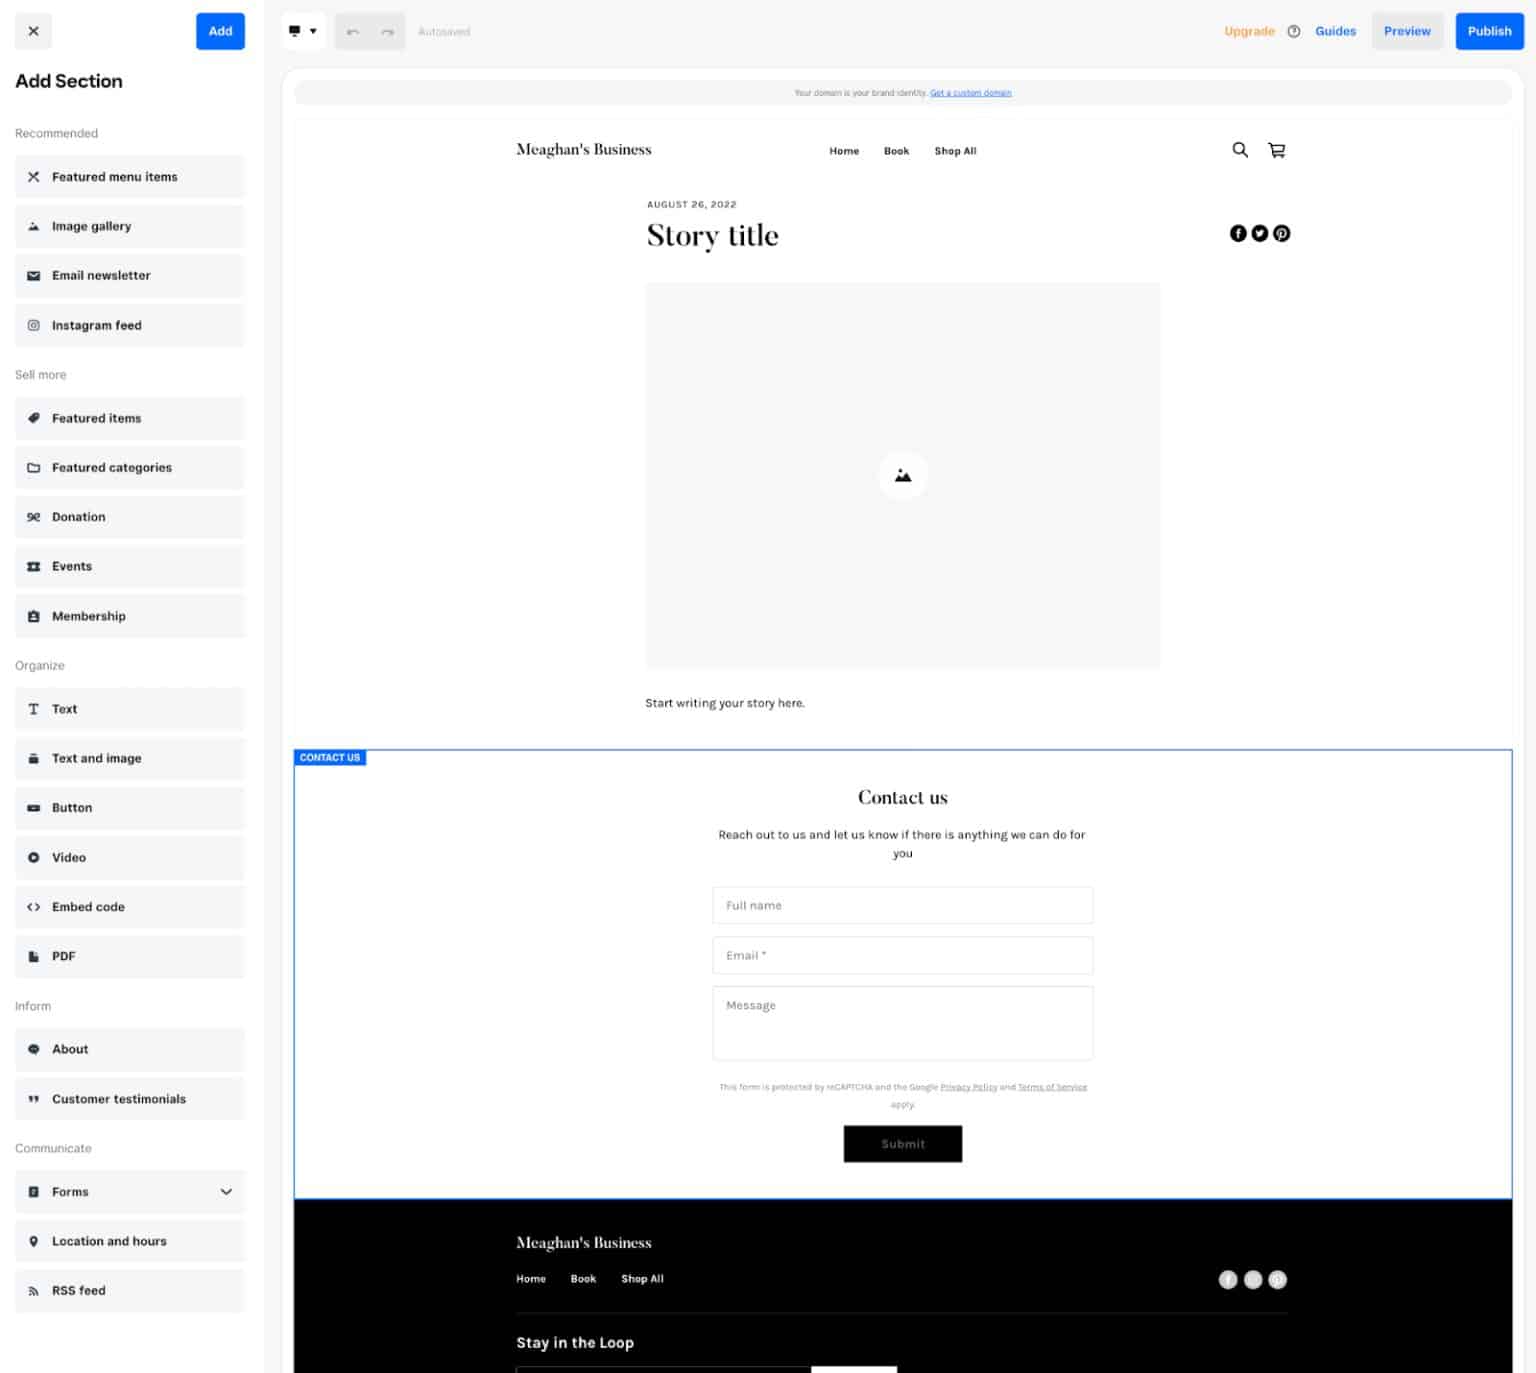Open the help icon next to Guides
1536x1373 pixels.
pos(1293,31)
